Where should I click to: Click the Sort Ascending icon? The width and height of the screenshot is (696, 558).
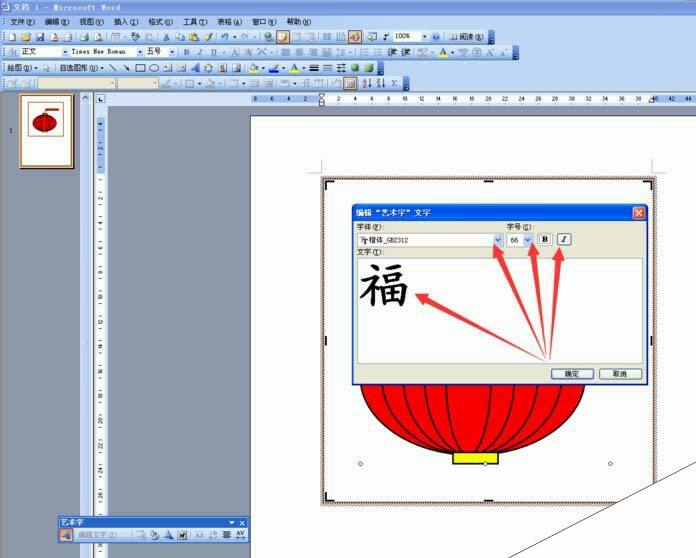(x=367, y=83)
